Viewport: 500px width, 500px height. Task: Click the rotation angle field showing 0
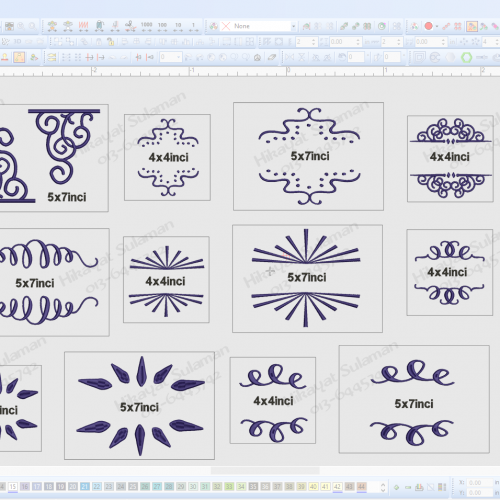(356, 57)
